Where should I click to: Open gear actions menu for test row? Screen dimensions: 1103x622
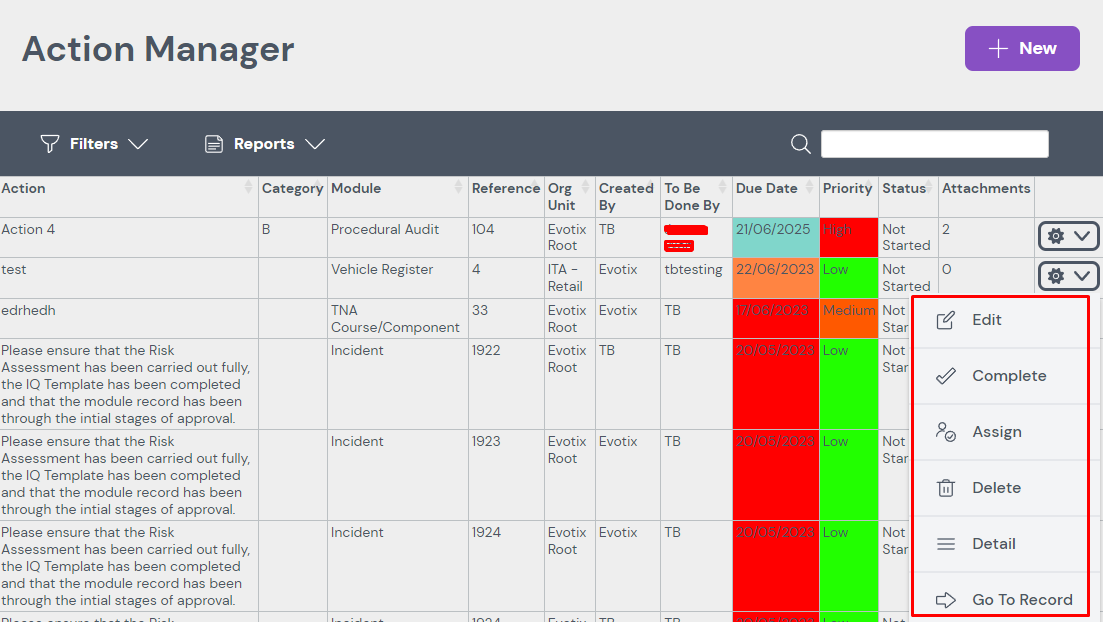click(1068, 276)
